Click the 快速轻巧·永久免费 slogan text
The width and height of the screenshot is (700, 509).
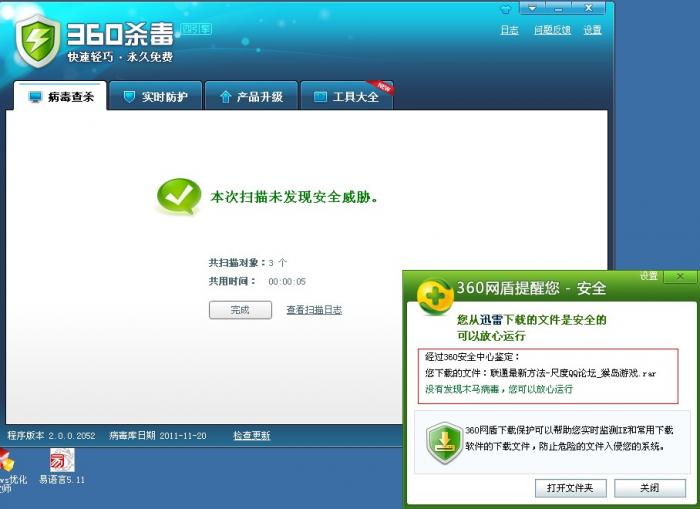click(120, 57)
